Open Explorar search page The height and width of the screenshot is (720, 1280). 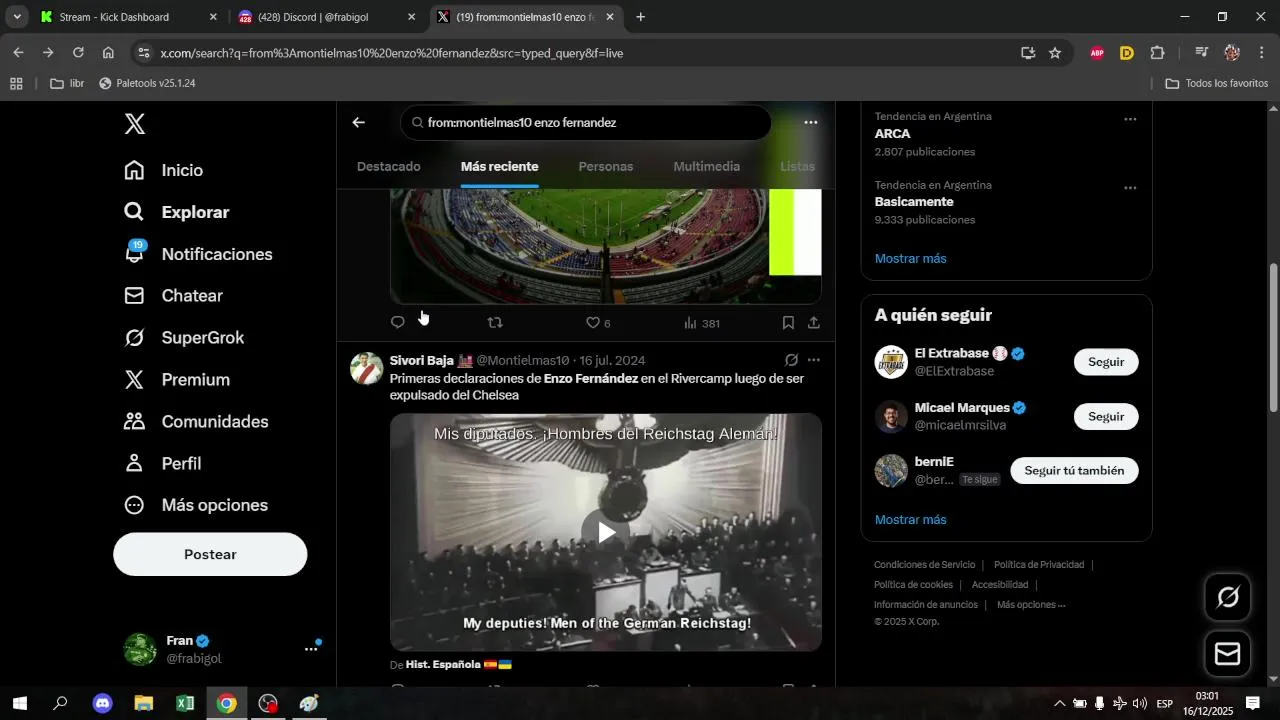176,212
